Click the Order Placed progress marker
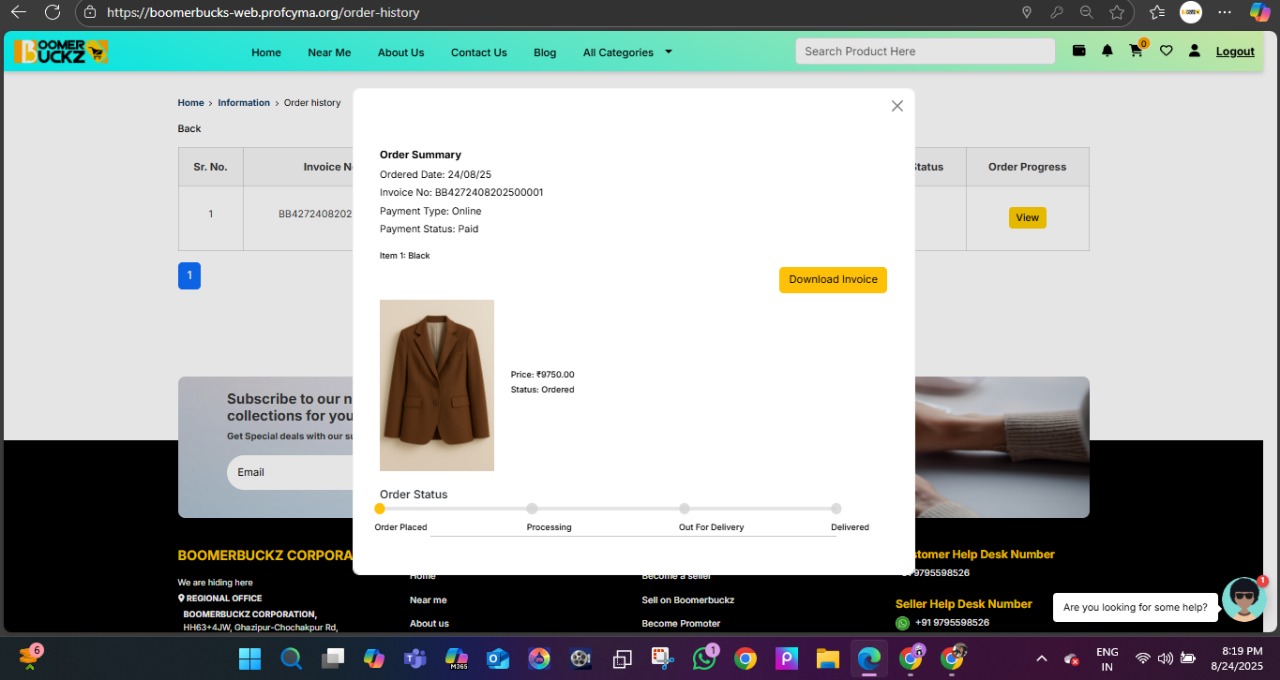The width and height of the screenshot is (1280, 680). click(380, 509)
